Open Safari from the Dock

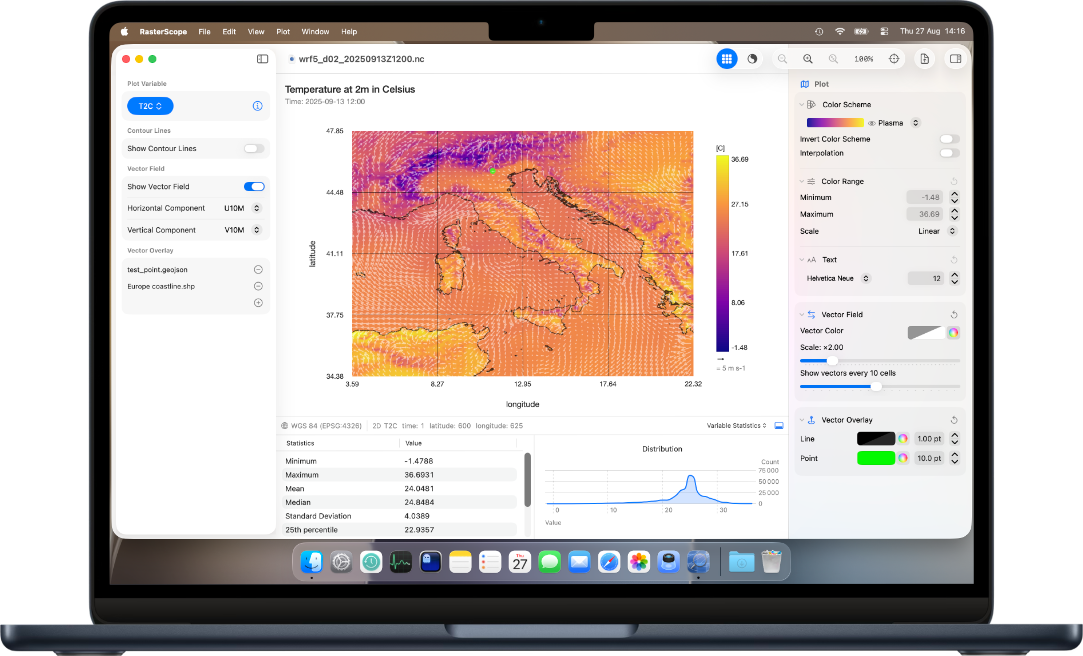point(608,562)
